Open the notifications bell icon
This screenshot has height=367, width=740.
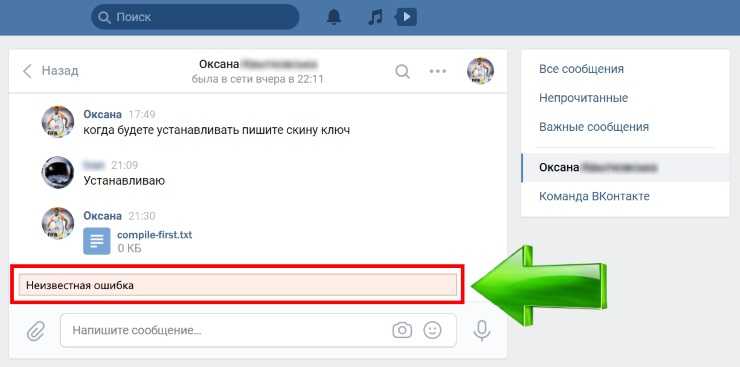[334, 17]
